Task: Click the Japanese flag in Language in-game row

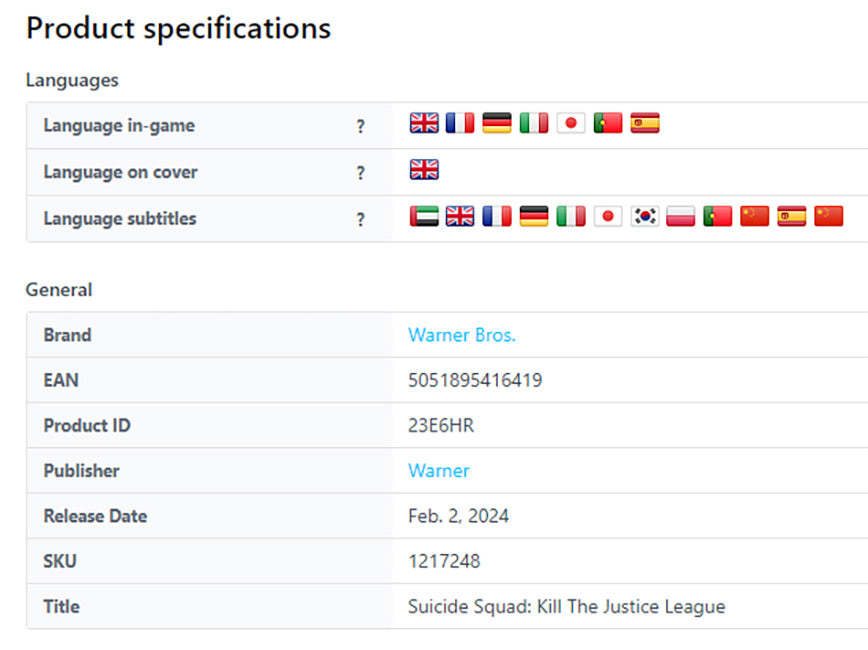Action: 571,123
